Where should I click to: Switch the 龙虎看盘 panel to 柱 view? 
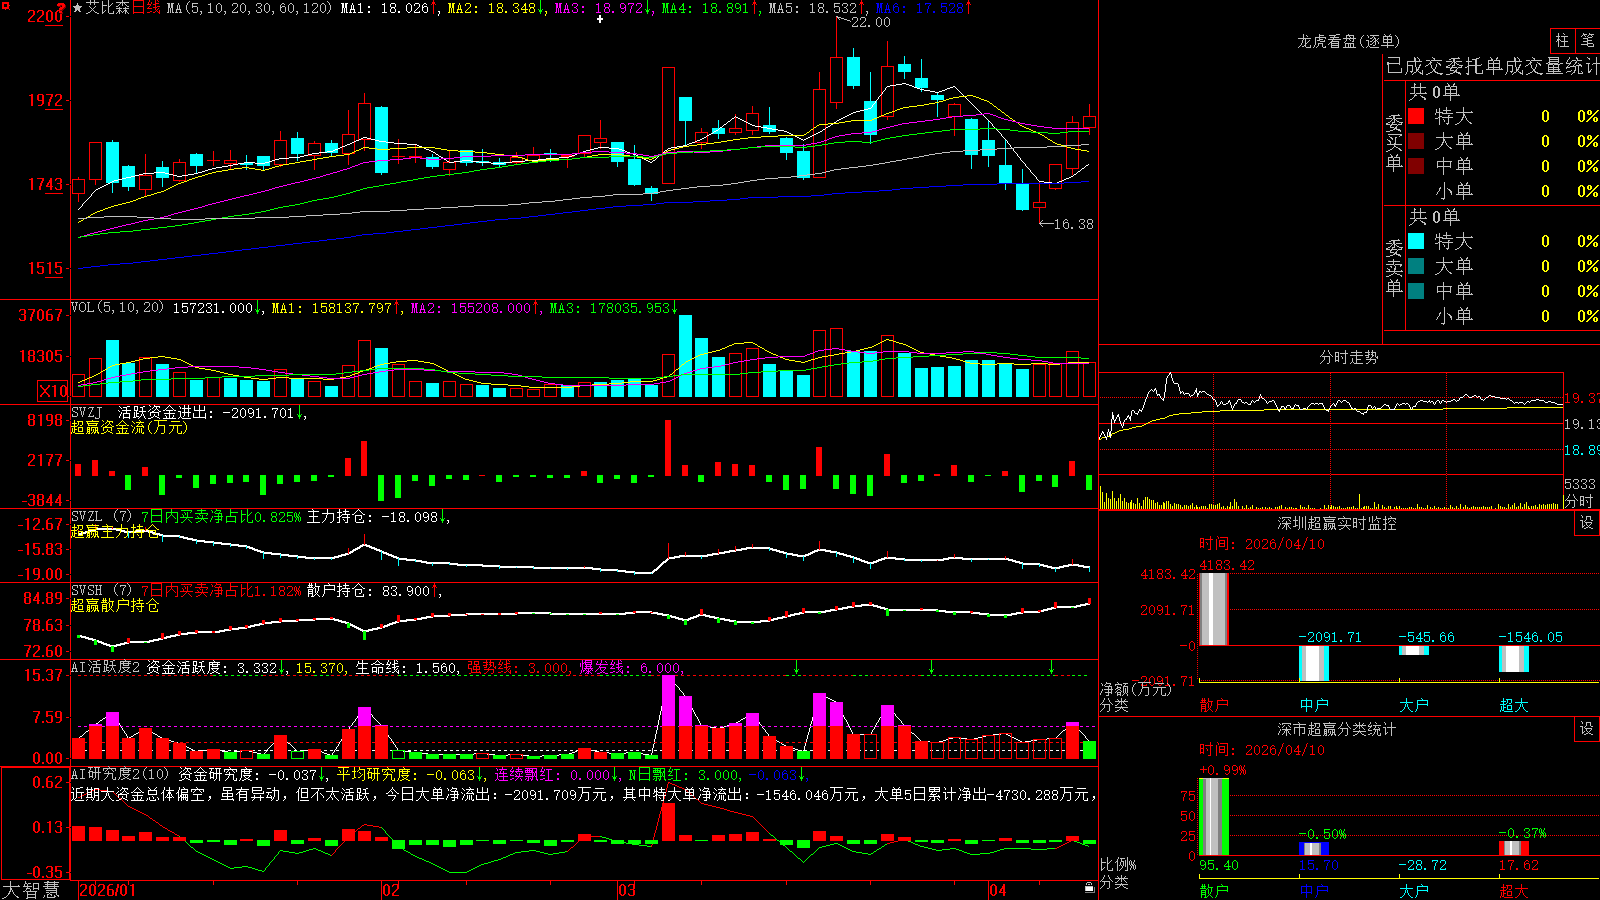(x=1562, y=40)
